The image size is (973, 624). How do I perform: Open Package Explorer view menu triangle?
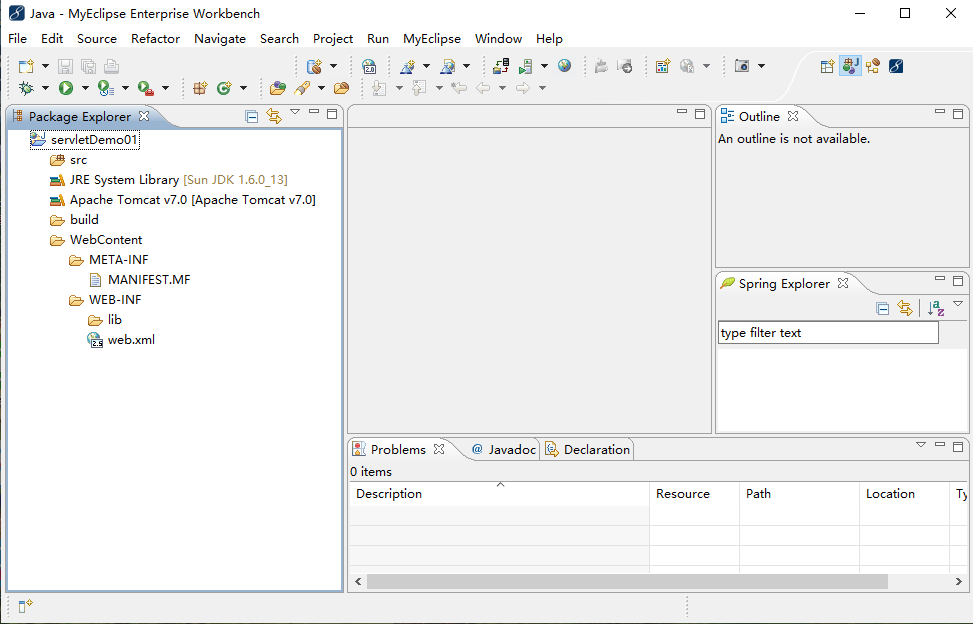click(x=295, y=112)
